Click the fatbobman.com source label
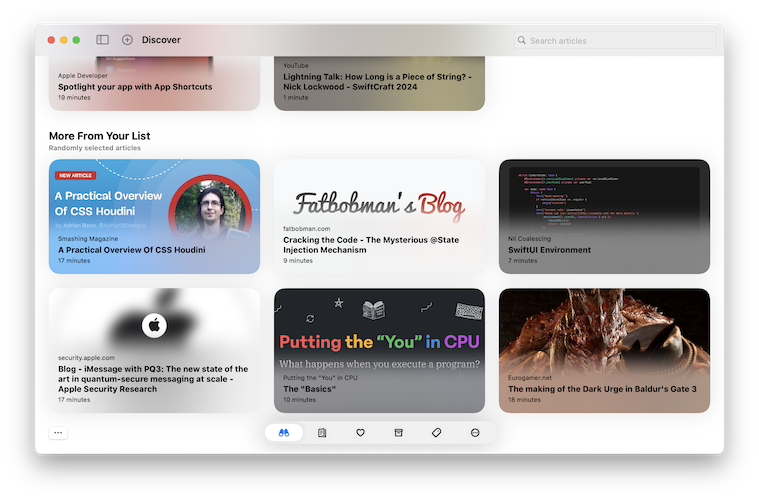 [307, 228]
